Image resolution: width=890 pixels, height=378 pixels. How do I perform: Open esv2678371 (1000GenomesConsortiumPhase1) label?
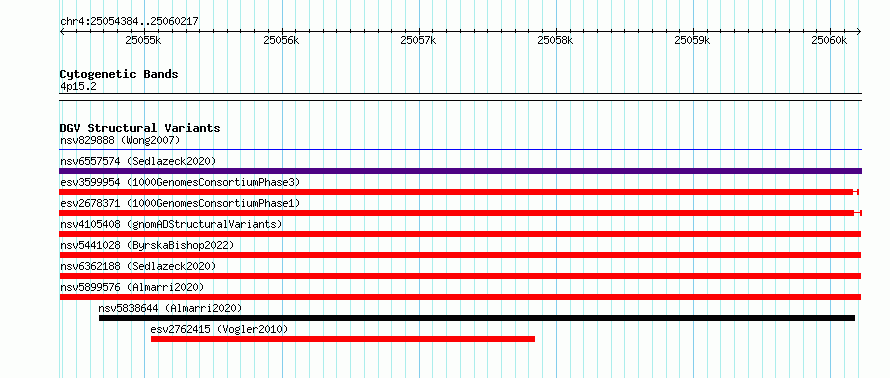pyautogui.click(x=180, y=203)
